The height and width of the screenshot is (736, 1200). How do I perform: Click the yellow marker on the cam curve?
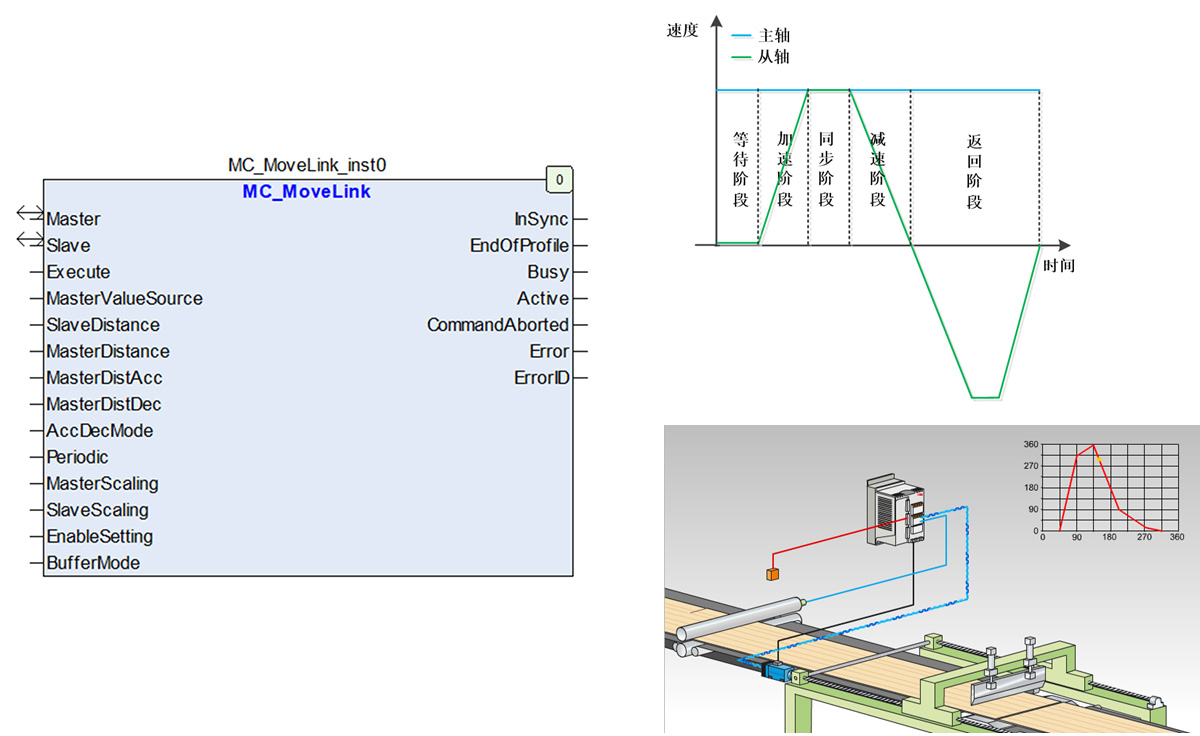point(1099,458)
